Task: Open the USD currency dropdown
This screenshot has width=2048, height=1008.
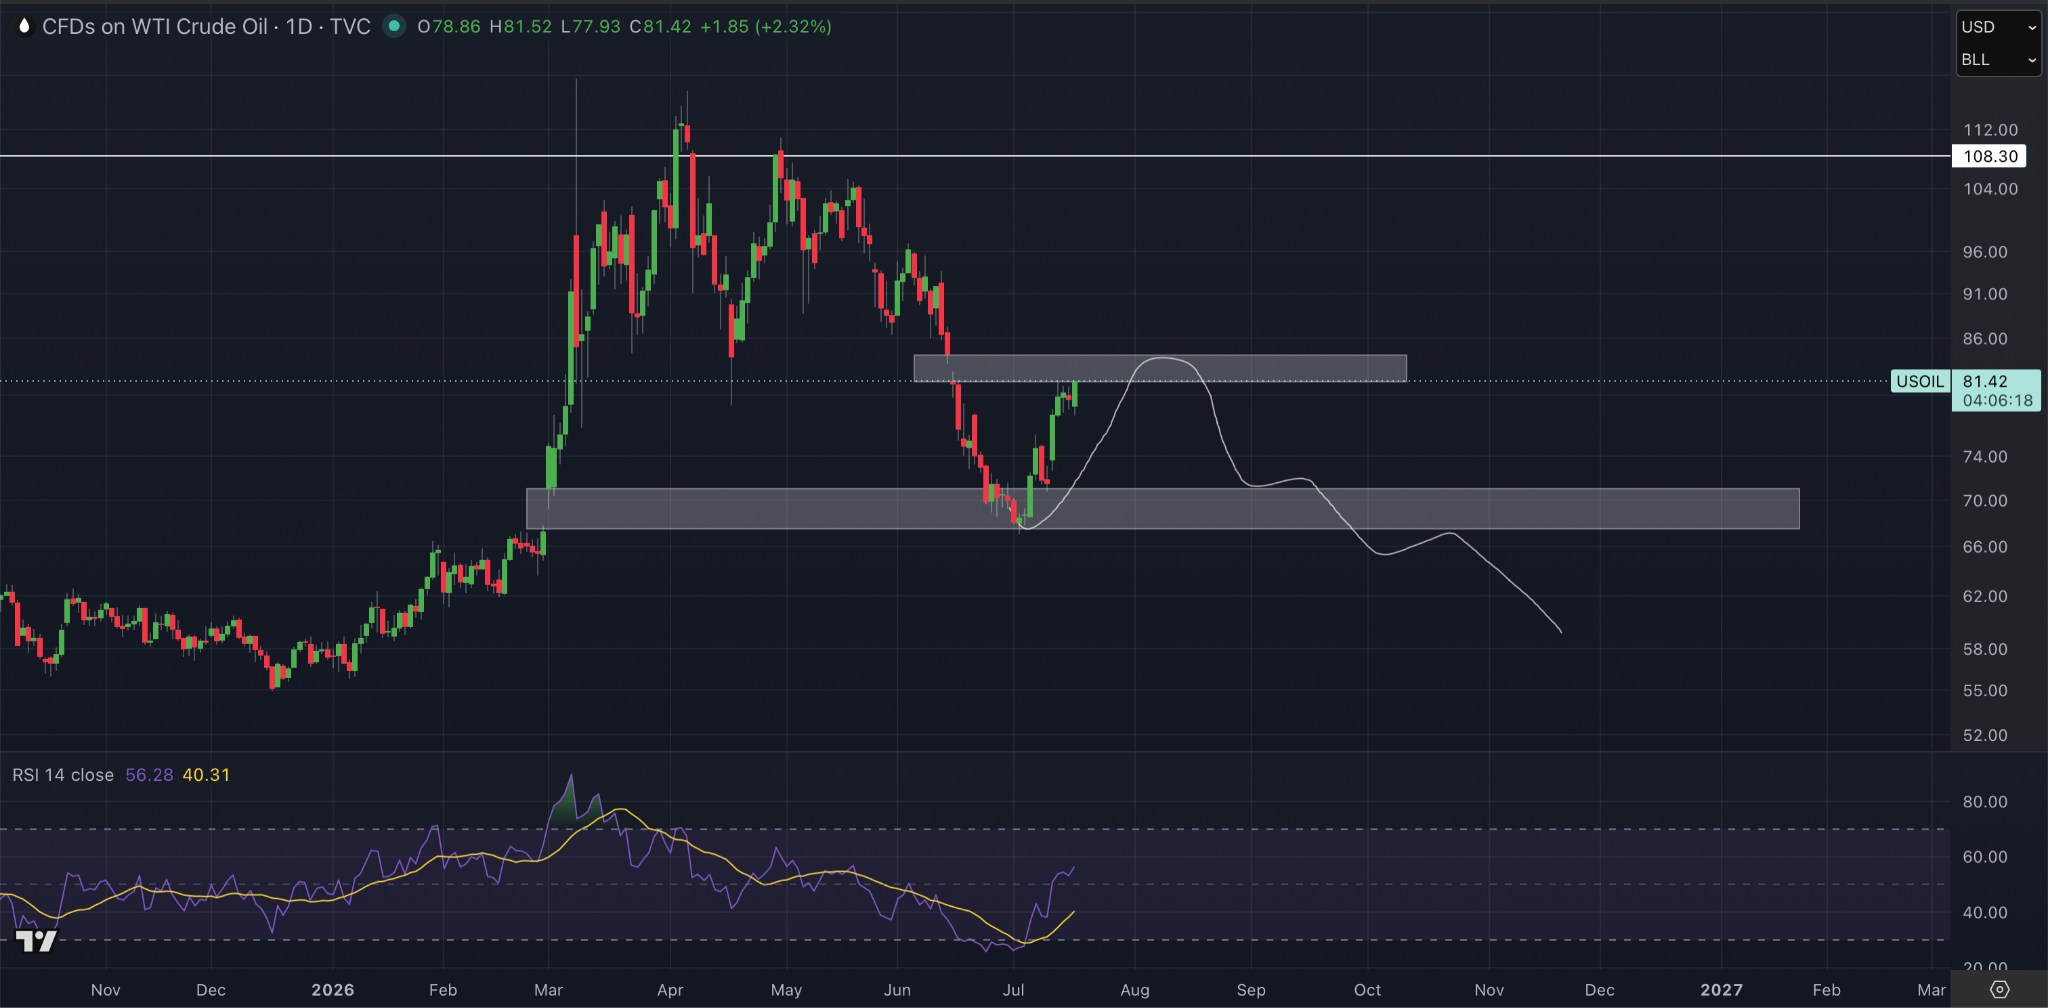Action: tap(1998, 27)
